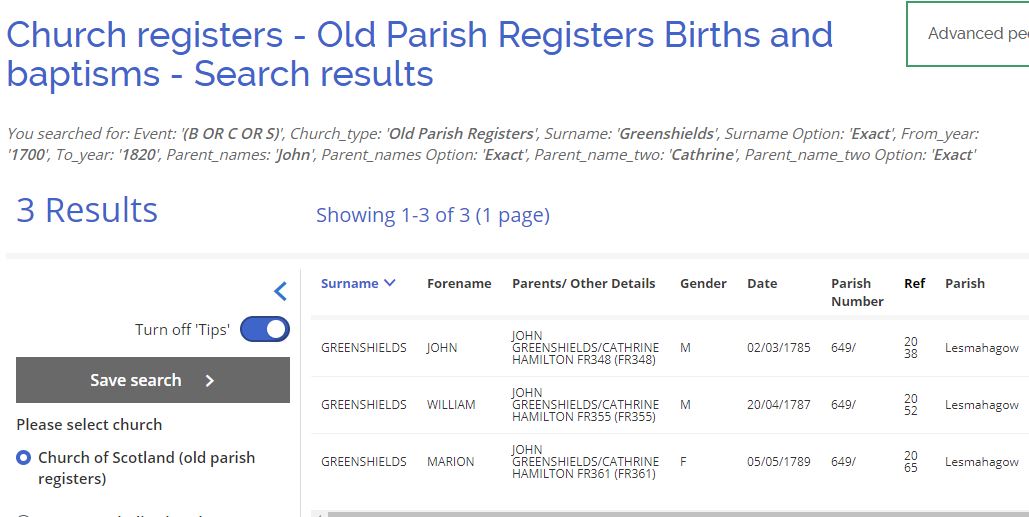Sort by Forename column header

click(459, 283)
